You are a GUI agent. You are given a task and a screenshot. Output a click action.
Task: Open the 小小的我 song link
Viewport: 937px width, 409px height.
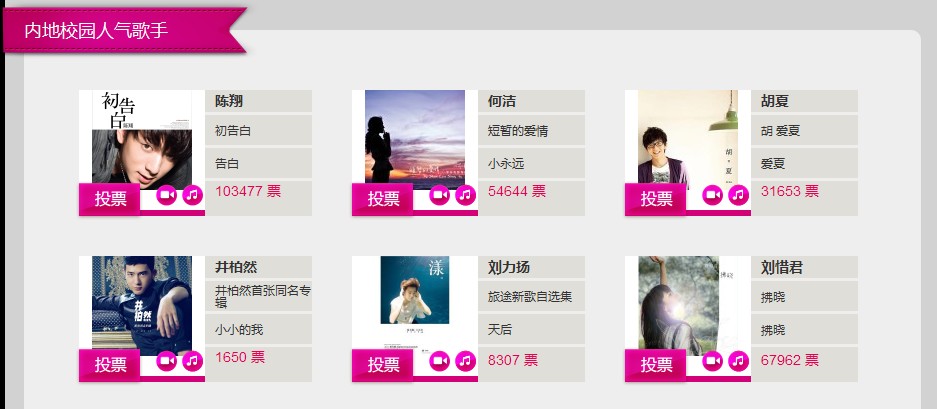pyautogui.click(x=239, y=329)
